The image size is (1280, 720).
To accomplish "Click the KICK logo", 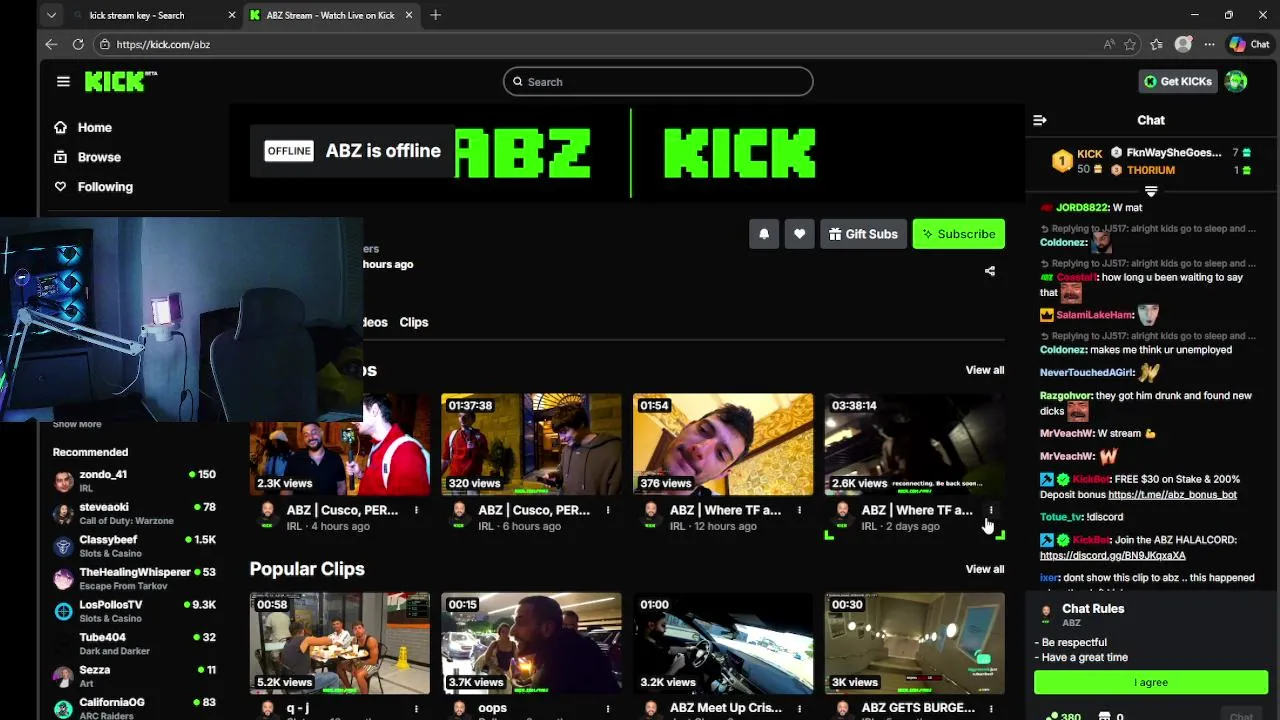I will click(x=120, y=81).
